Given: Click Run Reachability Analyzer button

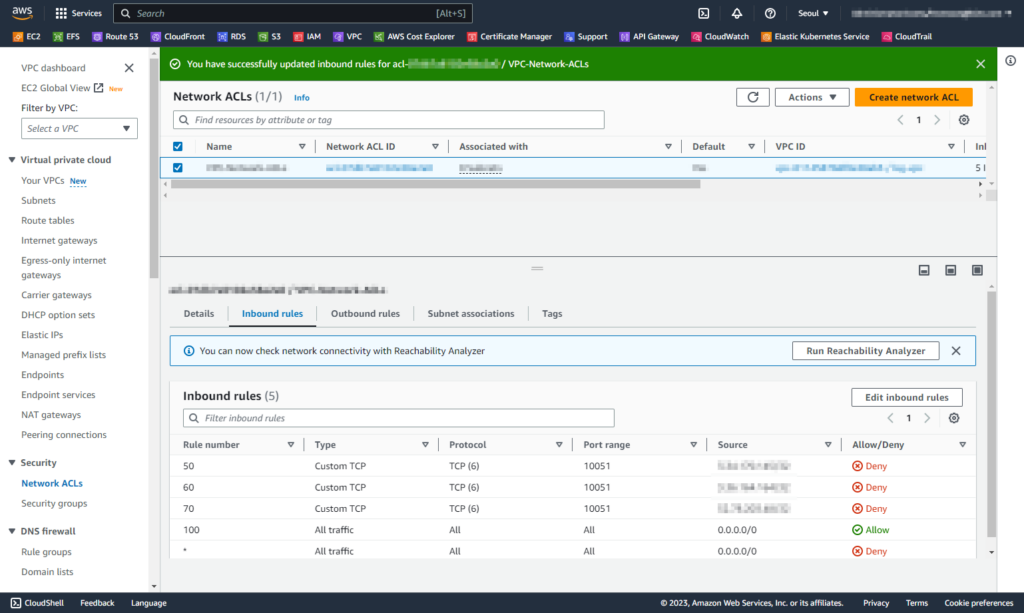Looking at the screenshot, I should pos(865,351).
